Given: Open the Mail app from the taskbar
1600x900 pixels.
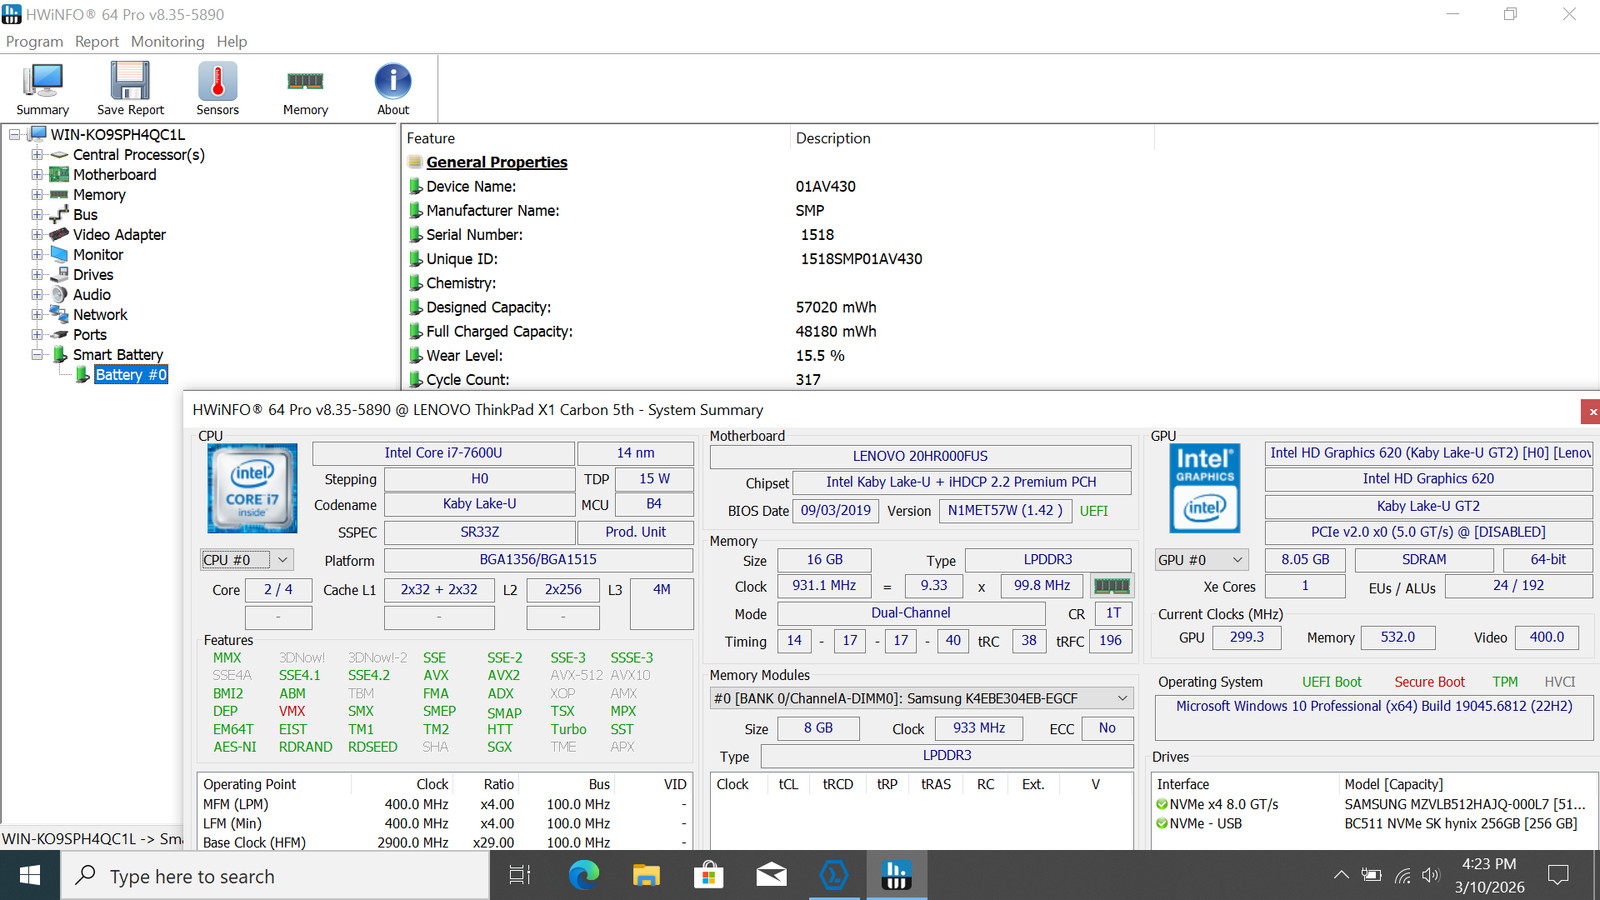Looking at the screenshot, I should pyautogui.click(x=771, y=876).
